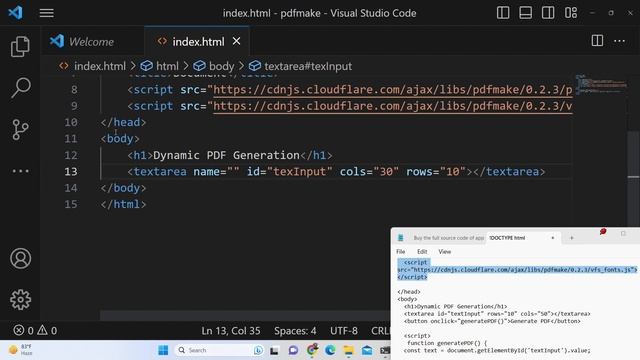640x360 pixels.
Task: Open Bing chat icon in search box
Action: [x=258, y=350]
